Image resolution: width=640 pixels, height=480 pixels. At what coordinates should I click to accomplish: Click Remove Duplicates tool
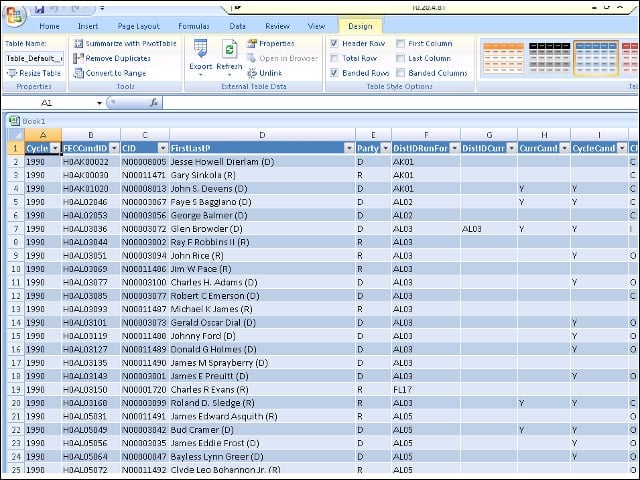tap(112, 58)
